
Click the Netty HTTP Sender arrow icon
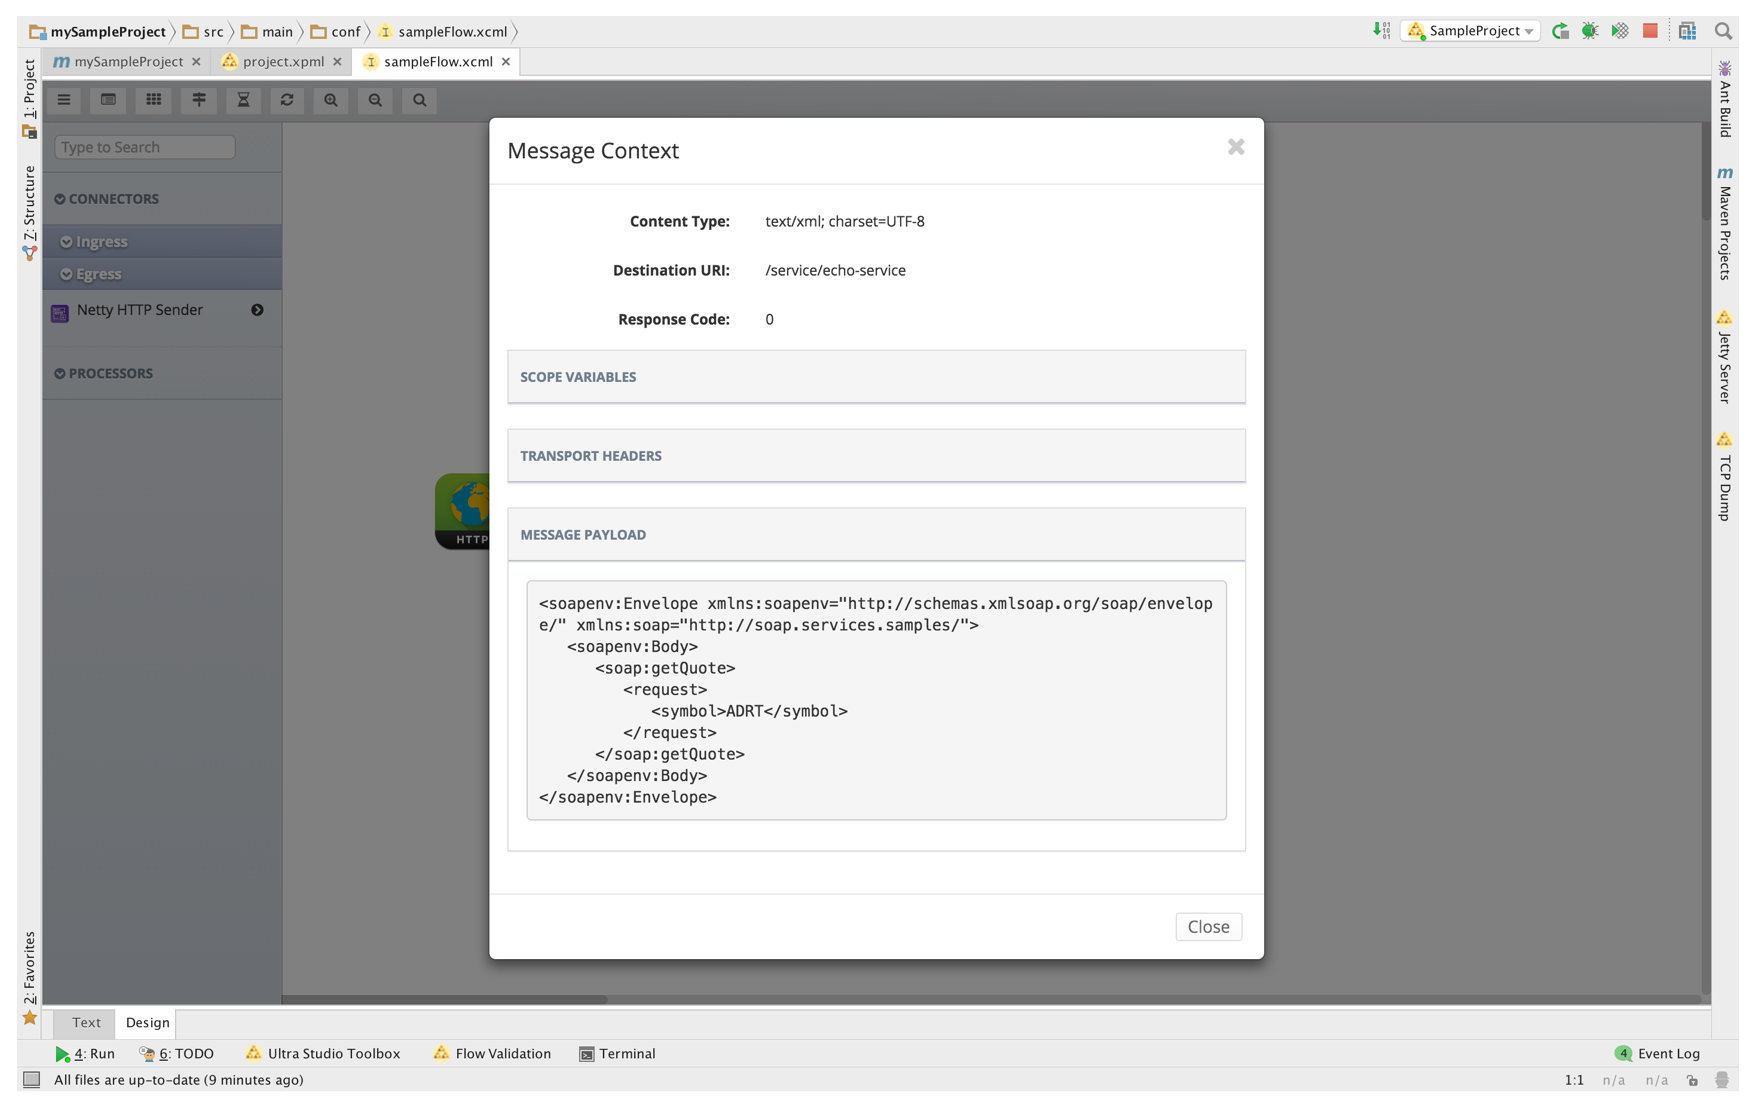point(257,310)
